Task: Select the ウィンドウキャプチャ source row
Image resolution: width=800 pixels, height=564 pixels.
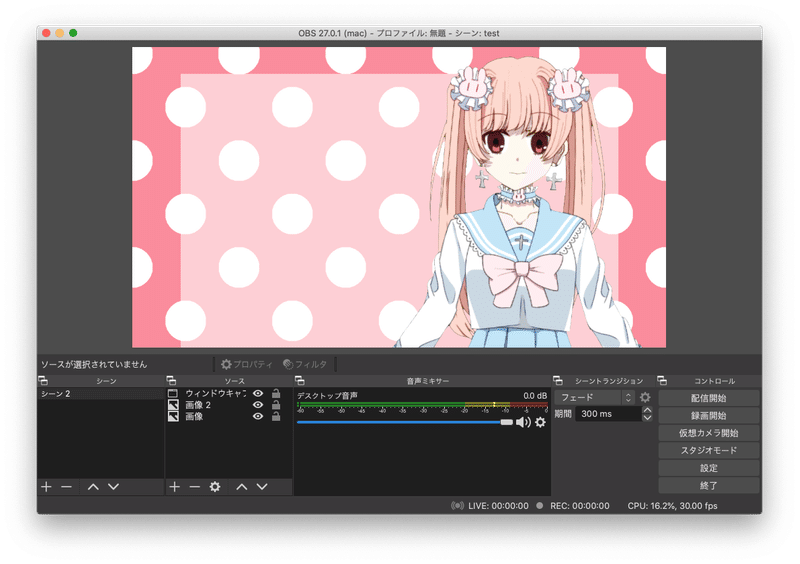Action: click(229, 394)
